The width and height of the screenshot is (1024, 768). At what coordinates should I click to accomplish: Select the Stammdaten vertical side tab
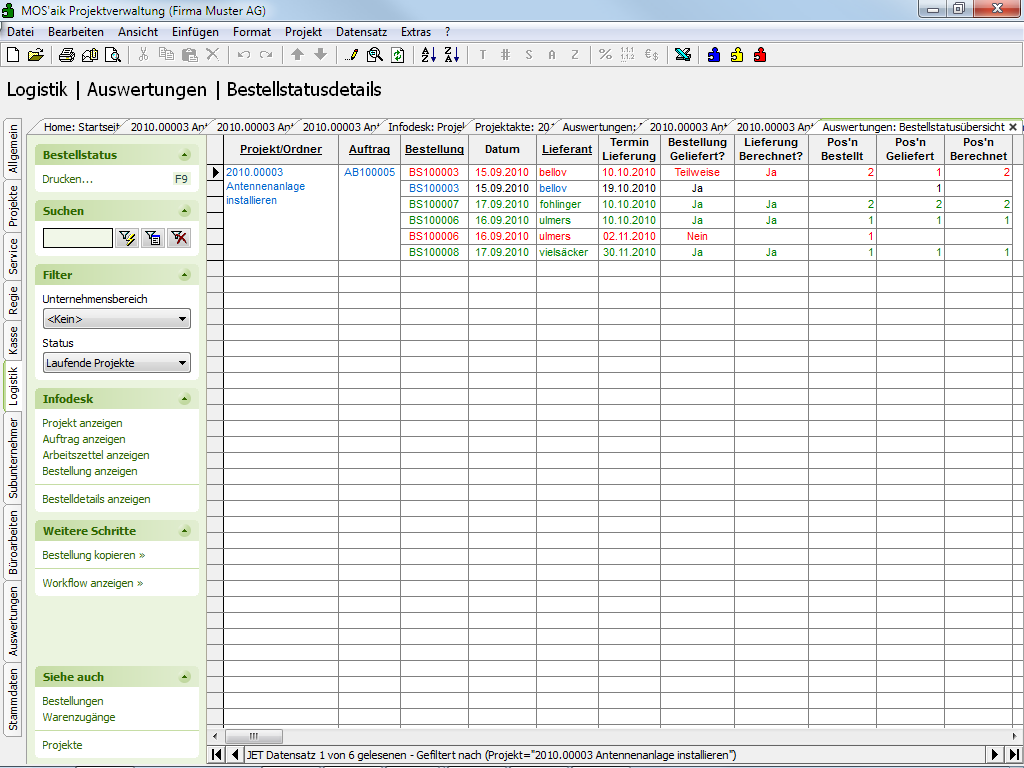click(13, 699)
